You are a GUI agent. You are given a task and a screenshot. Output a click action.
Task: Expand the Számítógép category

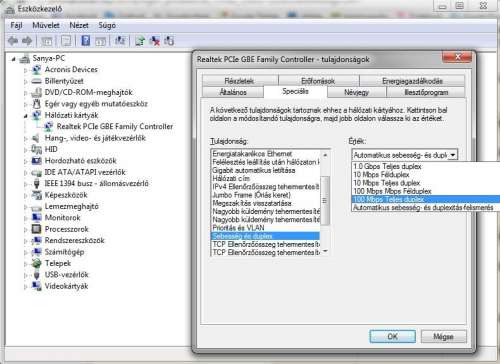point(25,252)
